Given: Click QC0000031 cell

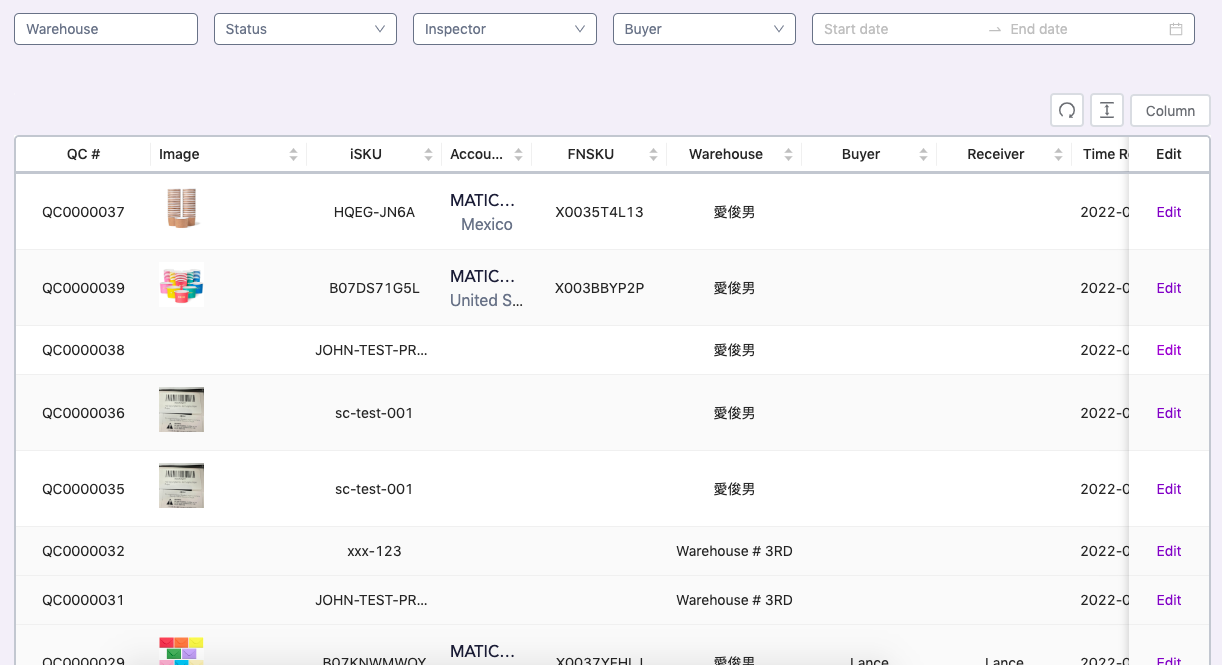Looking at the screenshot, I should point(83,600).
